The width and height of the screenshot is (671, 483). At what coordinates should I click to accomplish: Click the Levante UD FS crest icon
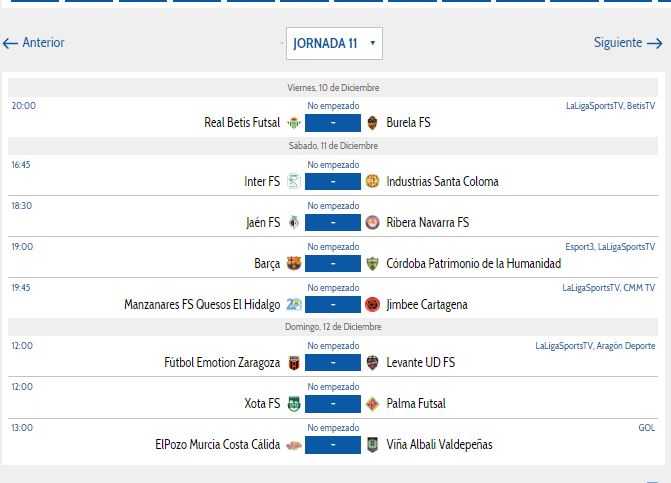(372, 363)
